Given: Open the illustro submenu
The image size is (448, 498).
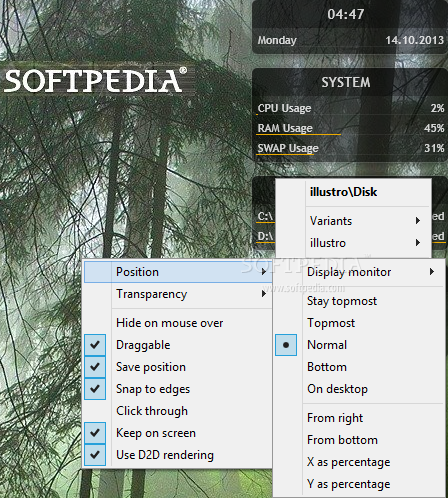Looking at the screenshot, I should point(353,243).
